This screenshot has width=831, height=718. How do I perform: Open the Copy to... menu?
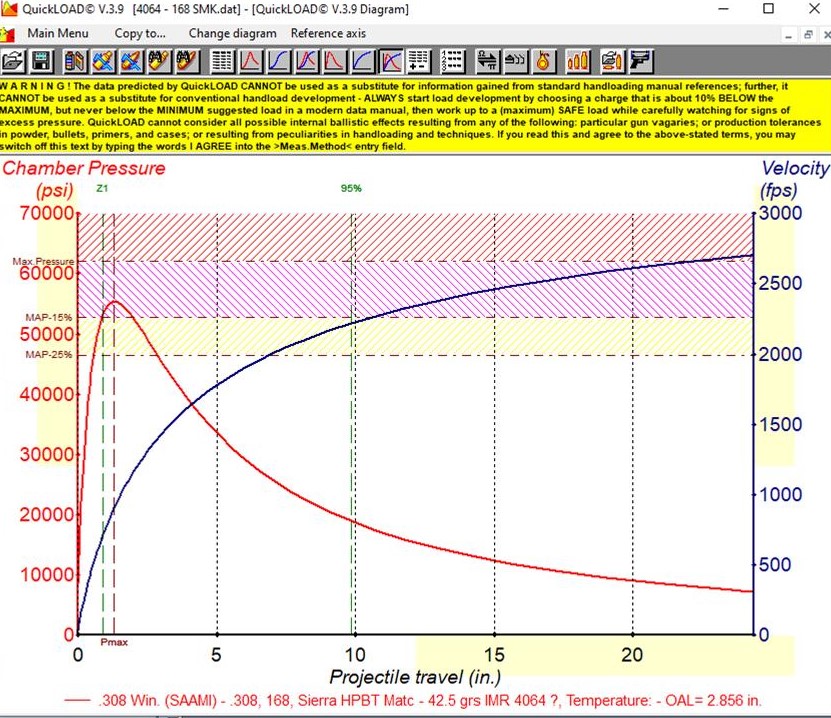pos(140,33)
